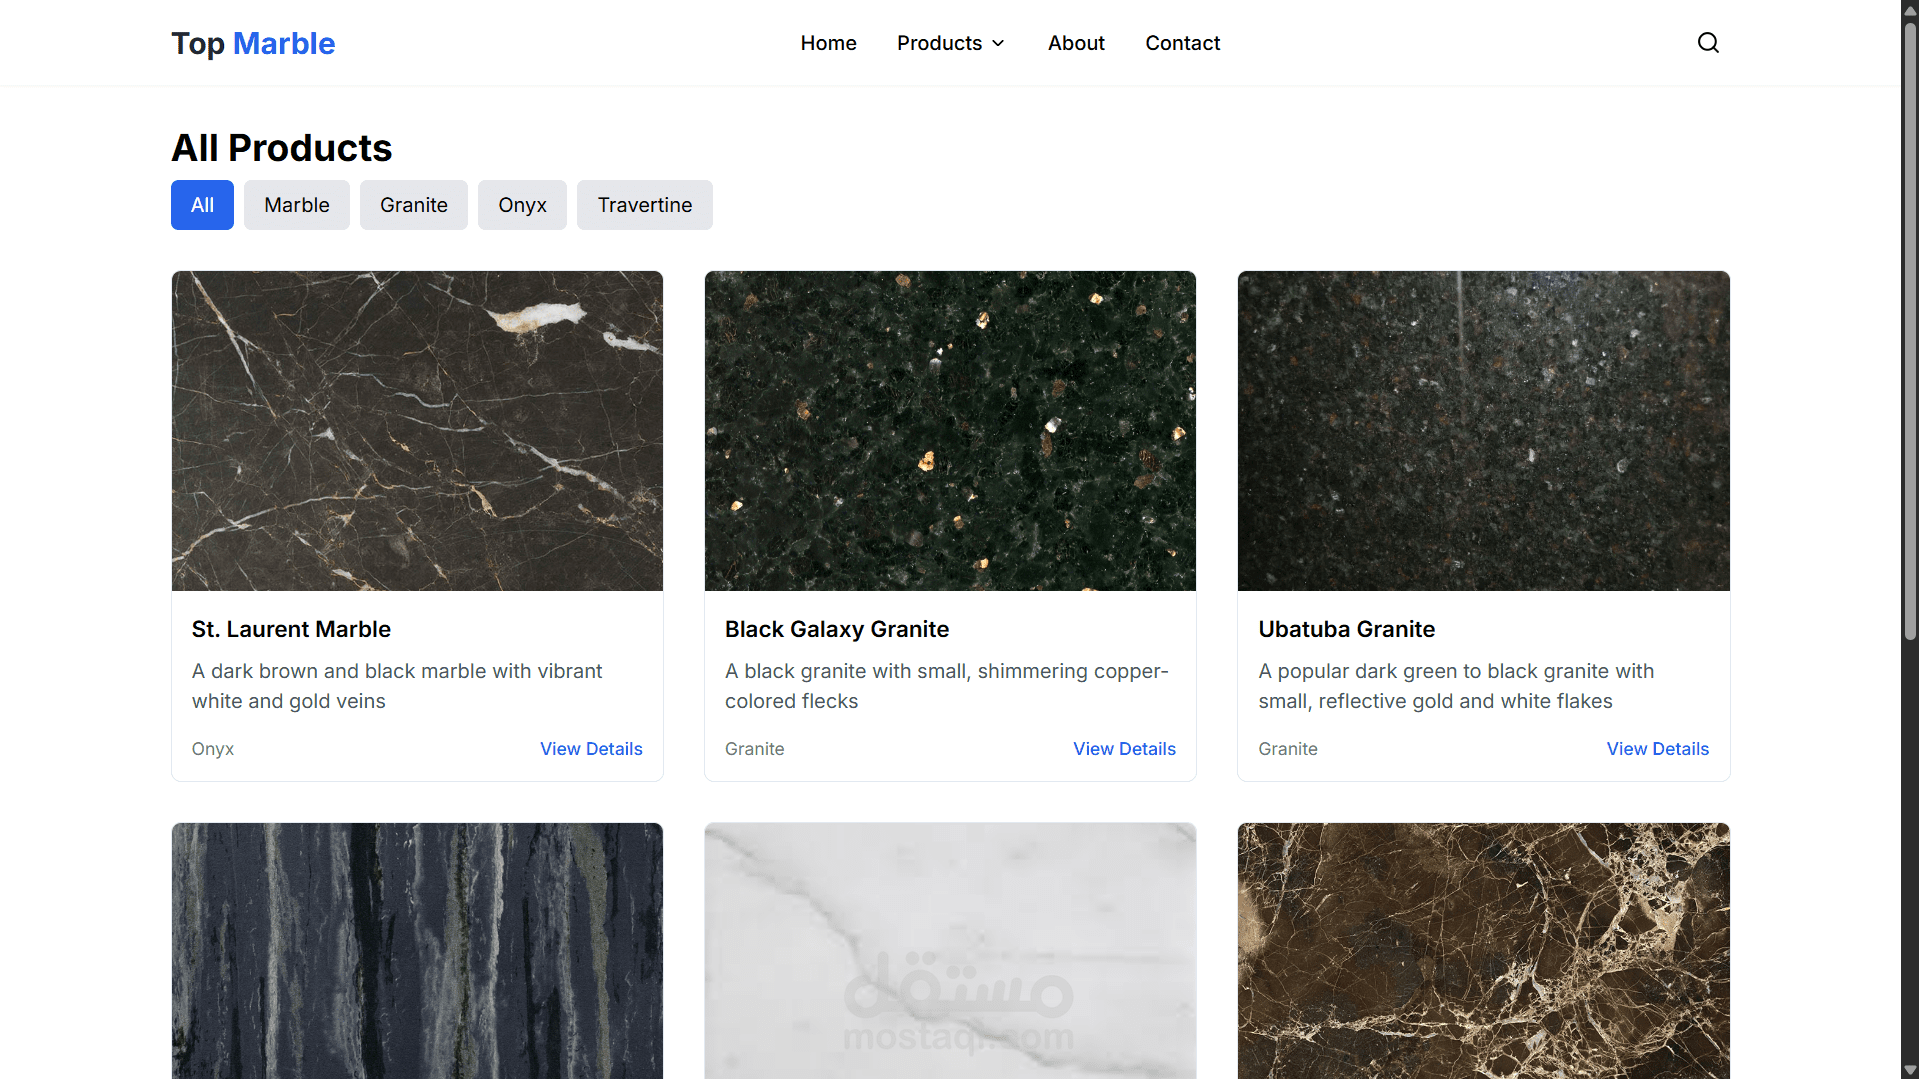1919x1079 pixels.
Task: Open the search icon in header
Action: point(1708,43)
